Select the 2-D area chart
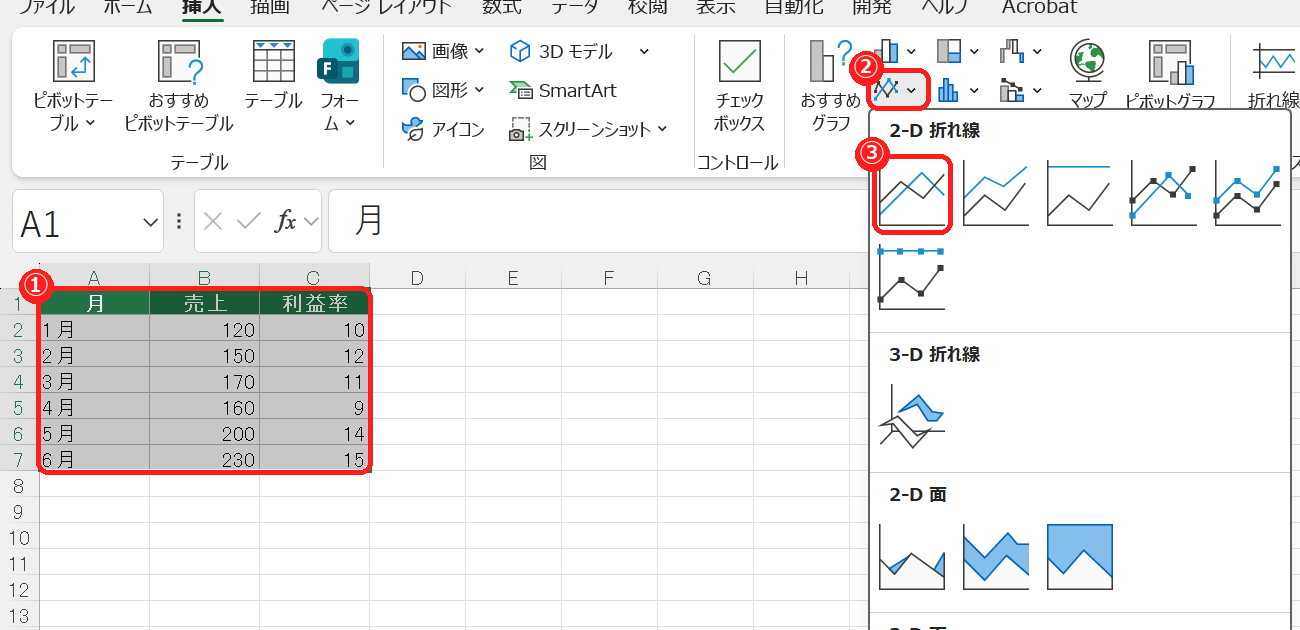 coord(912,557)
